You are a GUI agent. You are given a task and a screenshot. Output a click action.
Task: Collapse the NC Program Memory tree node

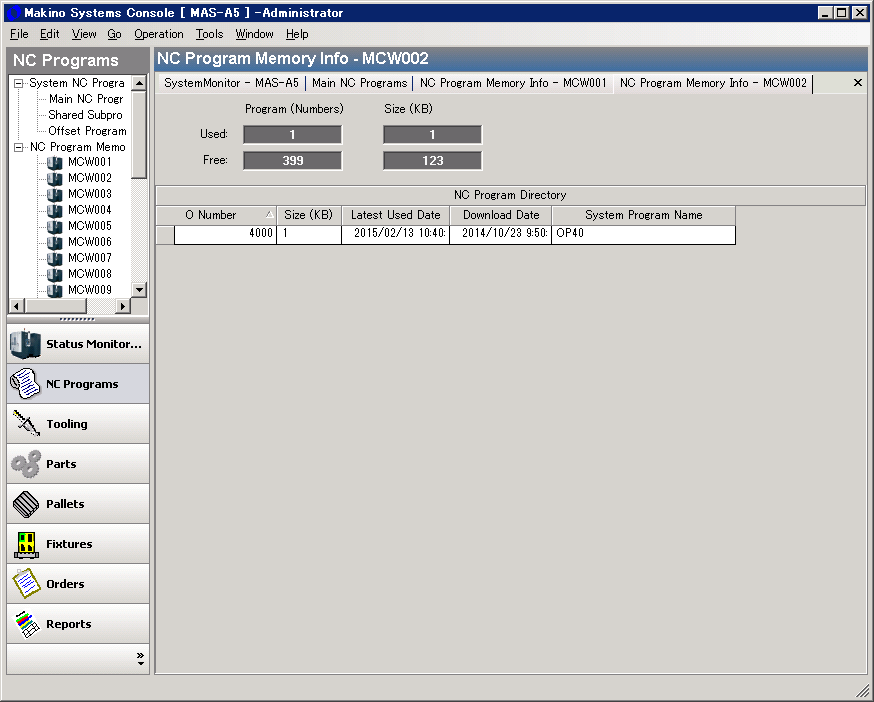pyautogui.click(x=18, y=147)
